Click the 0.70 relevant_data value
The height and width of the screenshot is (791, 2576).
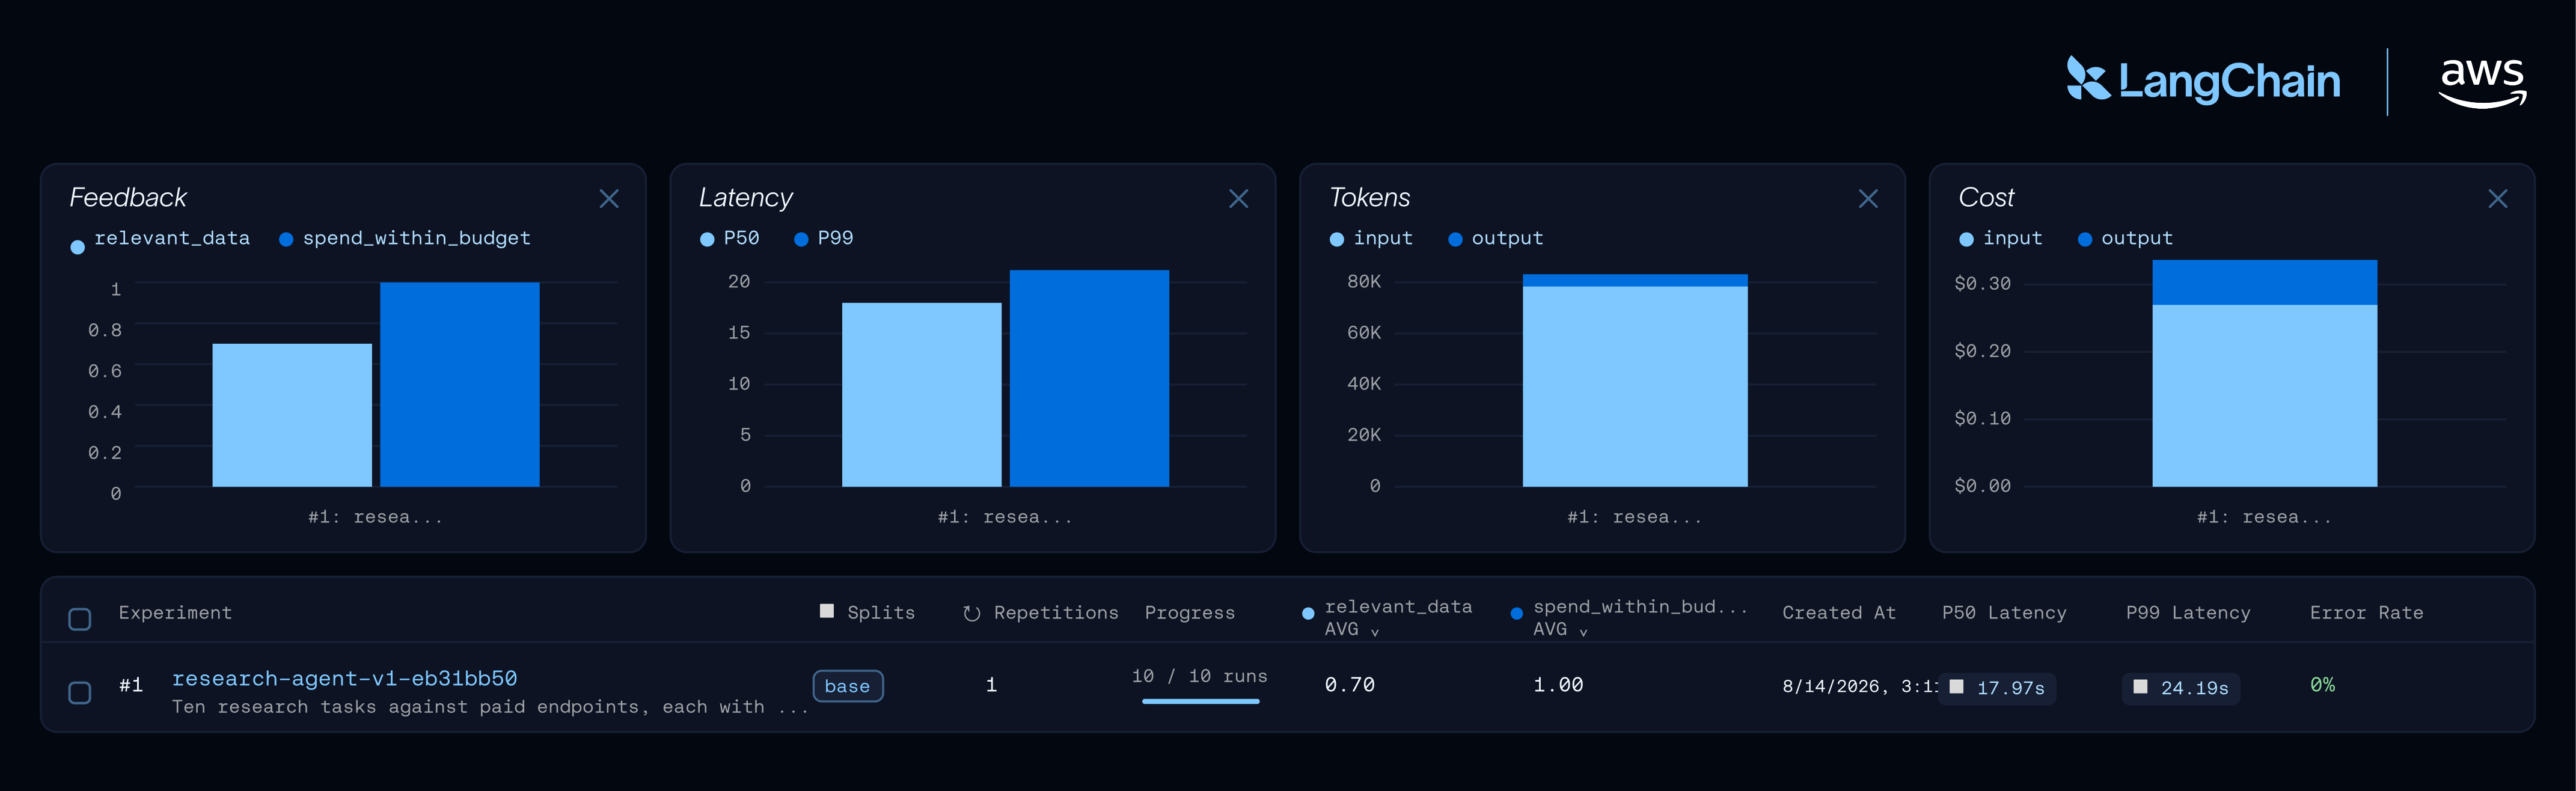click(1349, 685)
